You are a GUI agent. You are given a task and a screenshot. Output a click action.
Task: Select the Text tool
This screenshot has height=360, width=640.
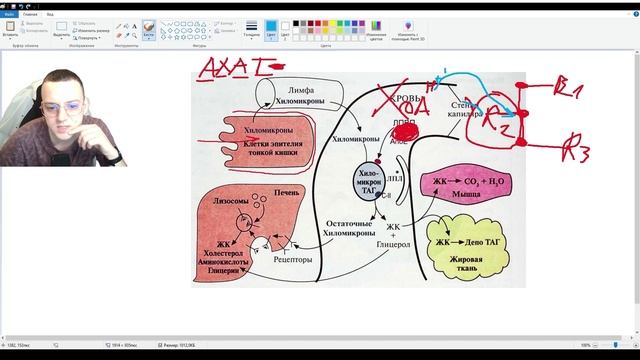pyautogui.click(x=134, y=27)
